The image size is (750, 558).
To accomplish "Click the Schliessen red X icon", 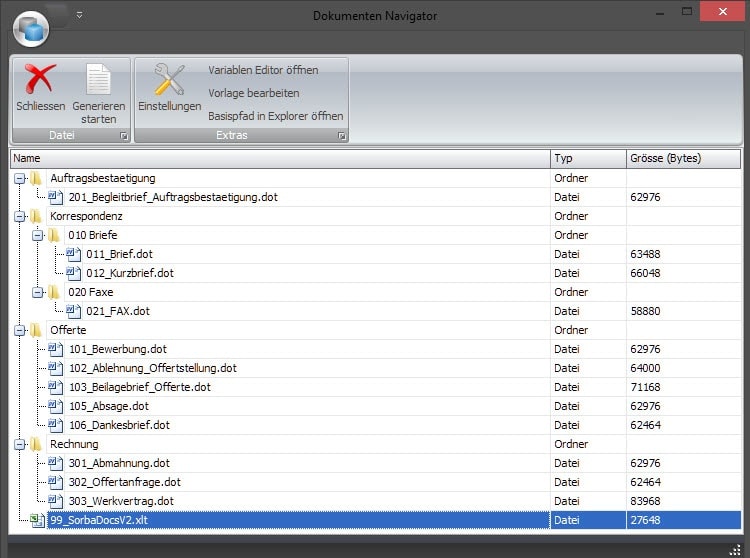I will coord(40,79).
